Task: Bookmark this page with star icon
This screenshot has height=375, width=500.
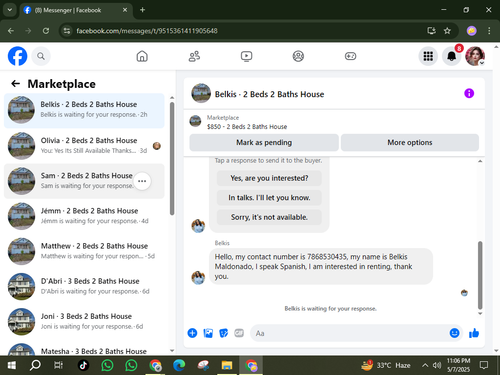Action: tap(447, 31)
